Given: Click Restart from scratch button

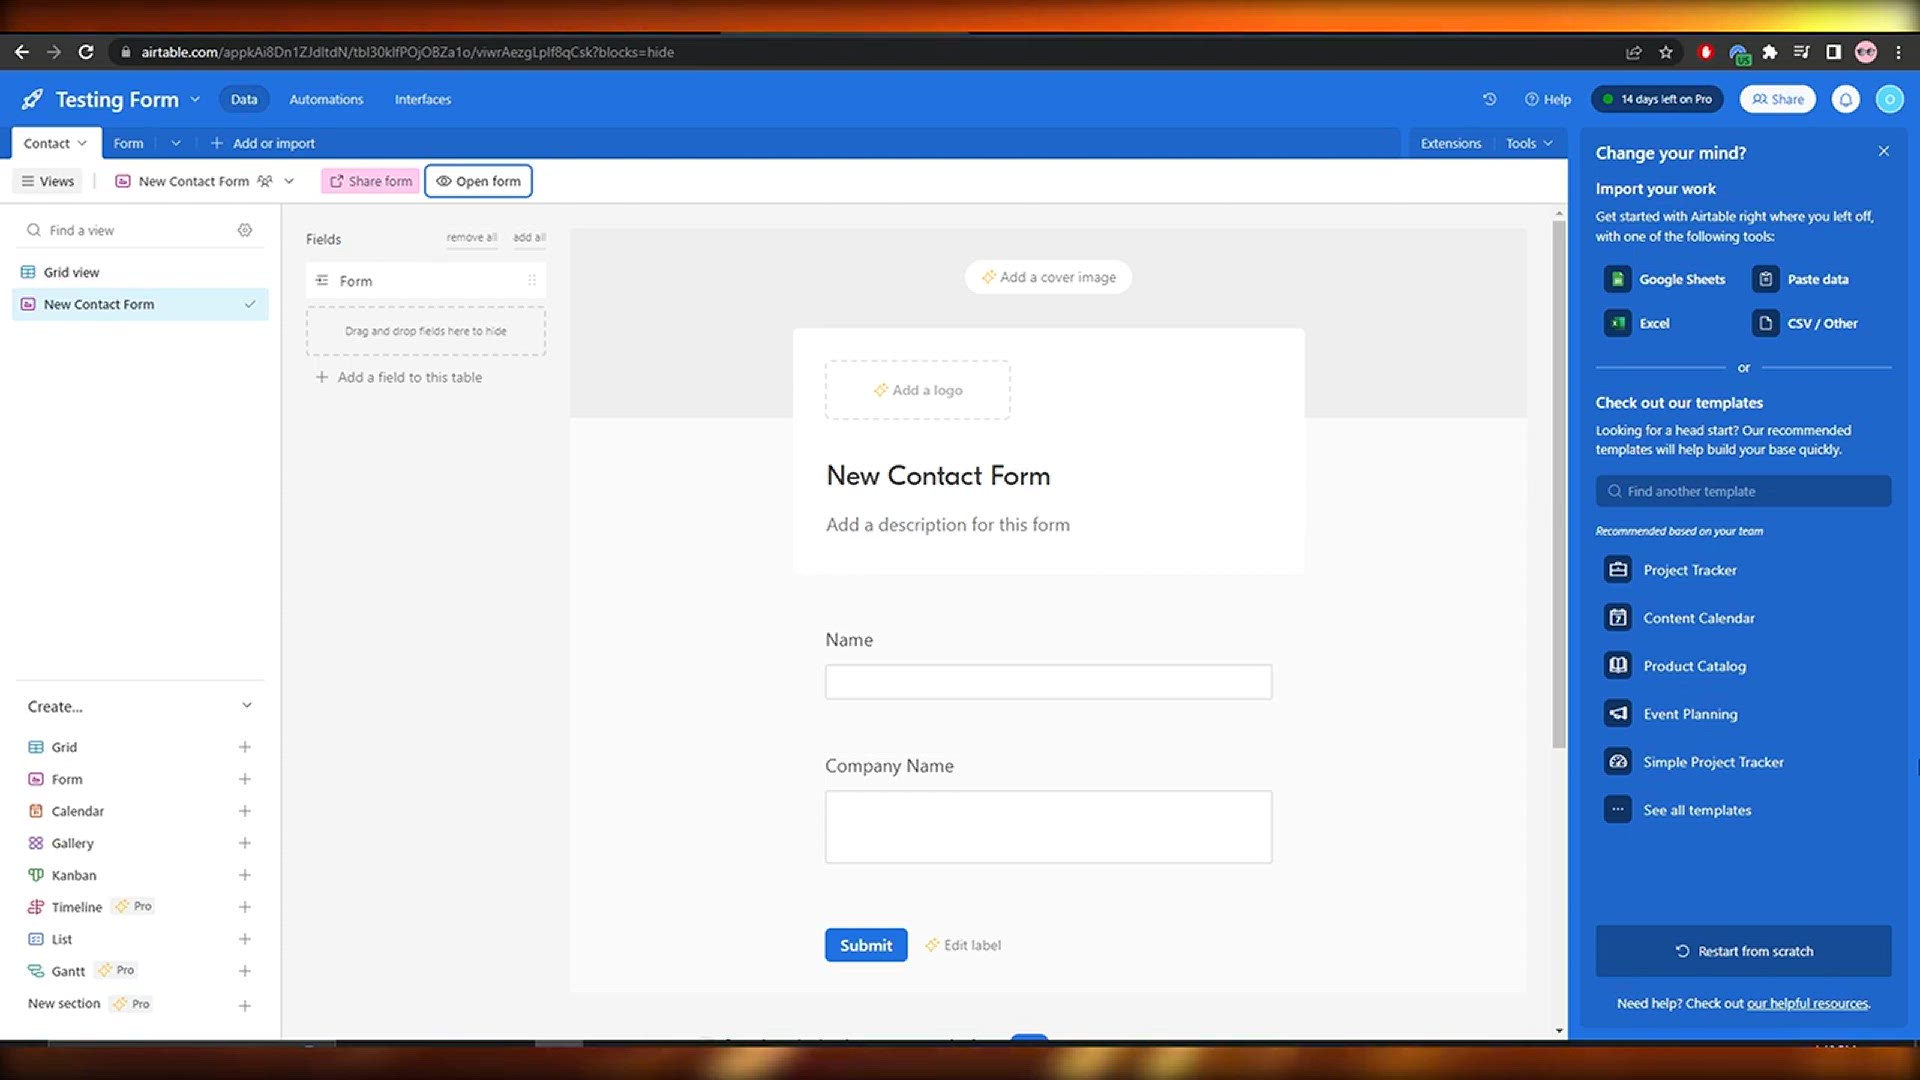Looking at the screenshot, I should pyautogui.click(x=1743, y=951).
